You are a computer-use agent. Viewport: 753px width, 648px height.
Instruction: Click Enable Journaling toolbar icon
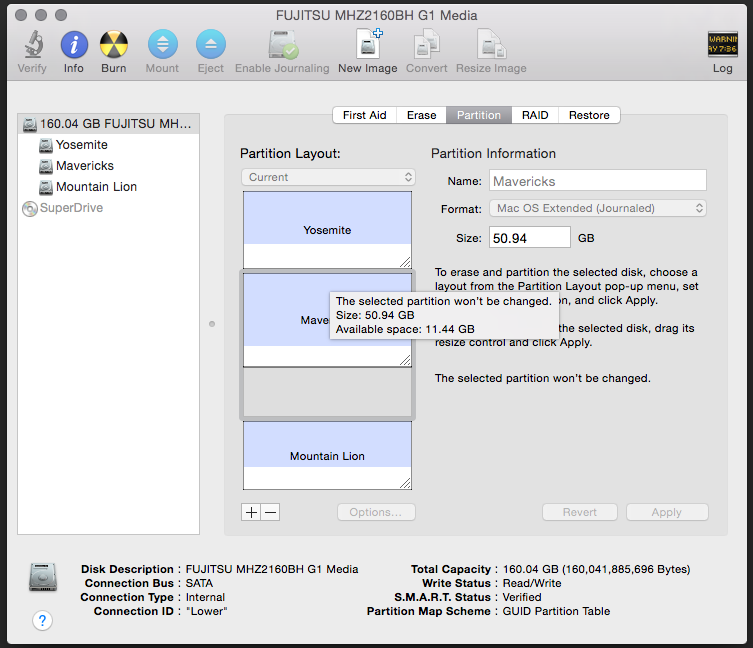click(282, 45)
